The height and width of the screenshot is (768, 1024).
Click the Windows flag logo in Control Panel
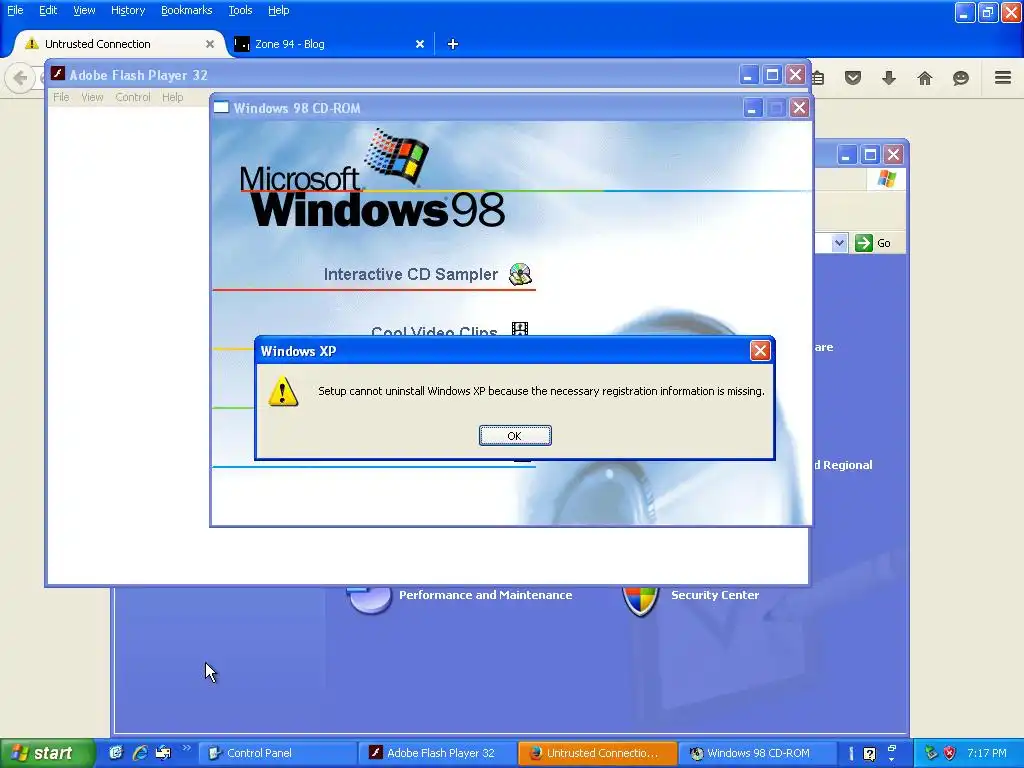887,178
